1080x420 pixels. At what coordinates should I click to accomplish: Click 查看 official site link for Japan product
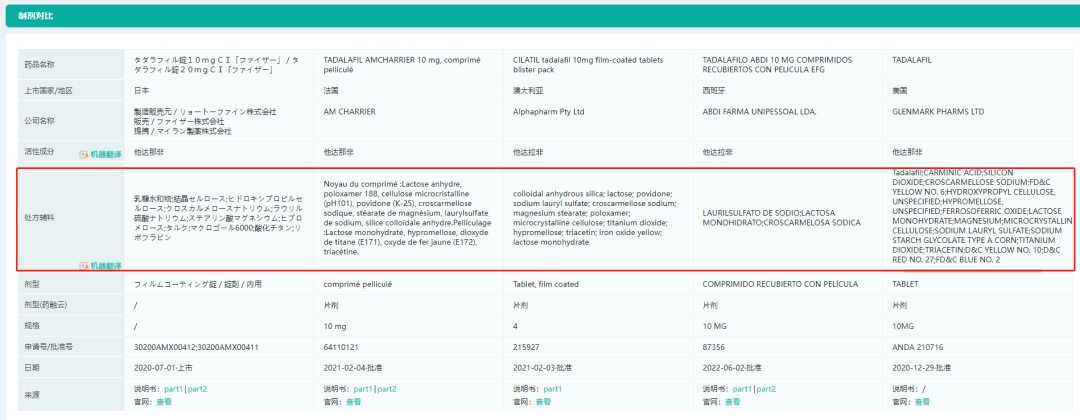tap(164, 401)
